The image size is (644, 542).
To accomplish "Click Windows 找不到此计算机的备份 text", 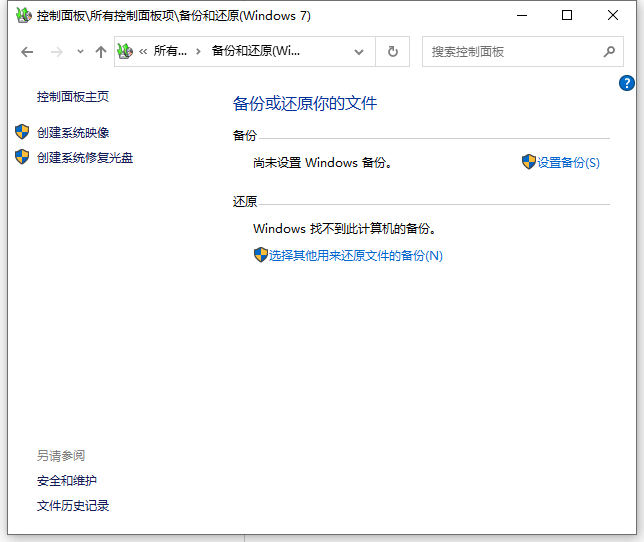I will coord(344,228).
